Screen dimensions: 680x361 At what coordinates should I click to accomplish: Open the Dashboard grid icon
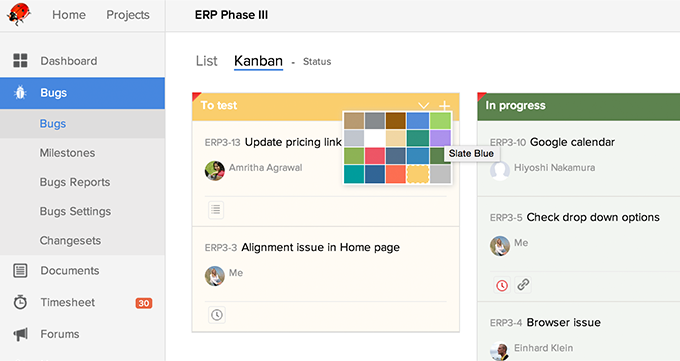[x=20, y=61]
